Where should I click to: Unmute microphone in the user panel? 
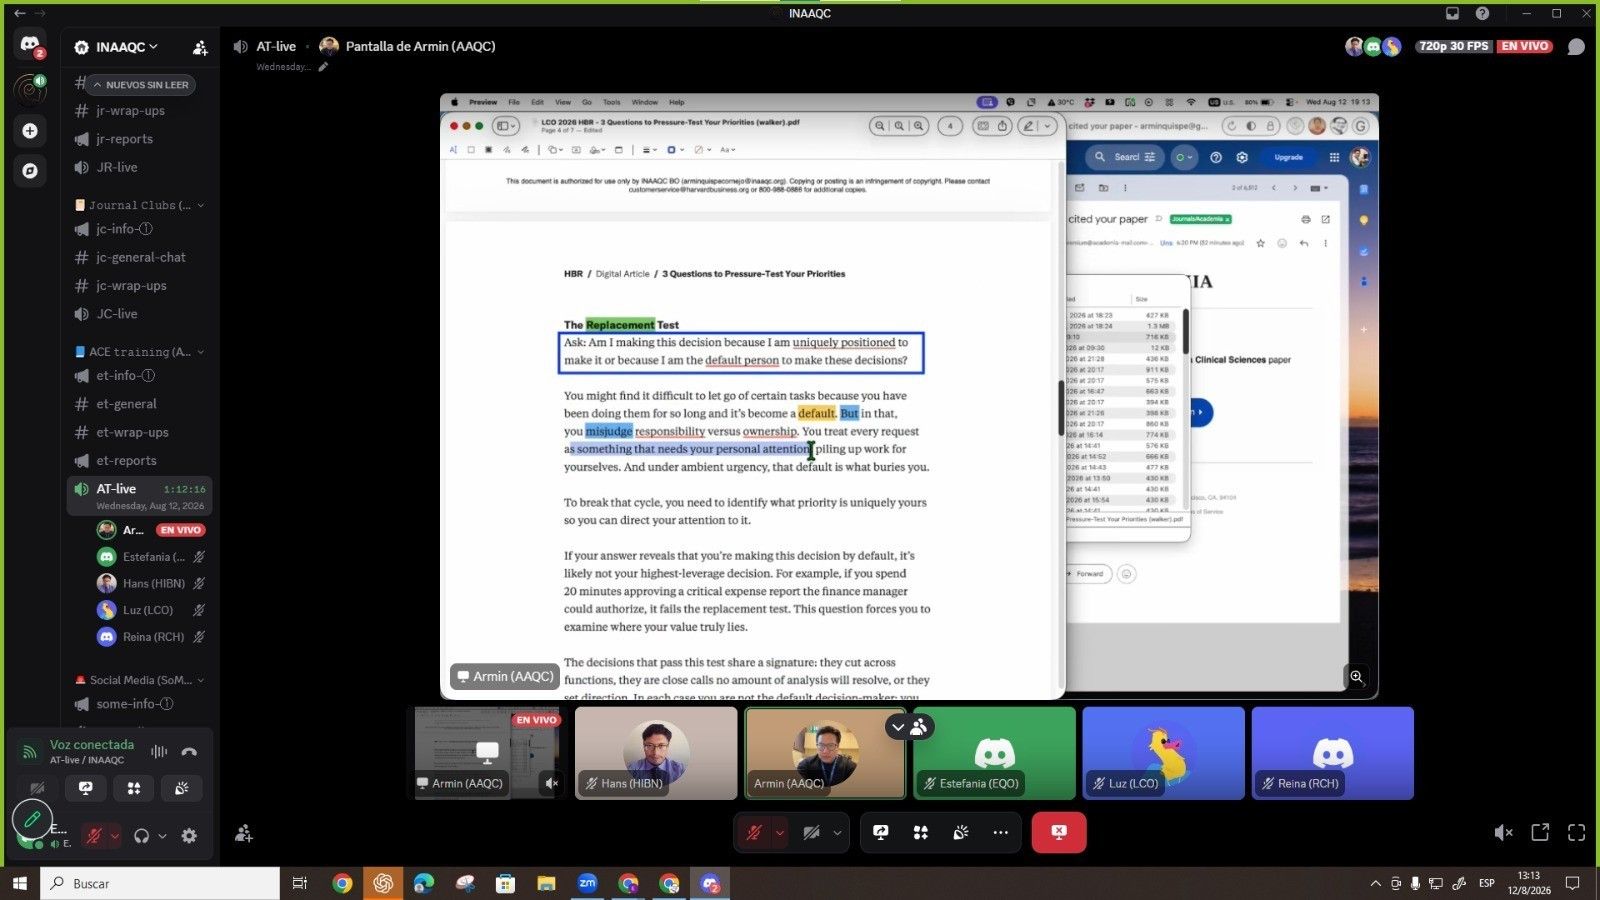tap(95, 836)
